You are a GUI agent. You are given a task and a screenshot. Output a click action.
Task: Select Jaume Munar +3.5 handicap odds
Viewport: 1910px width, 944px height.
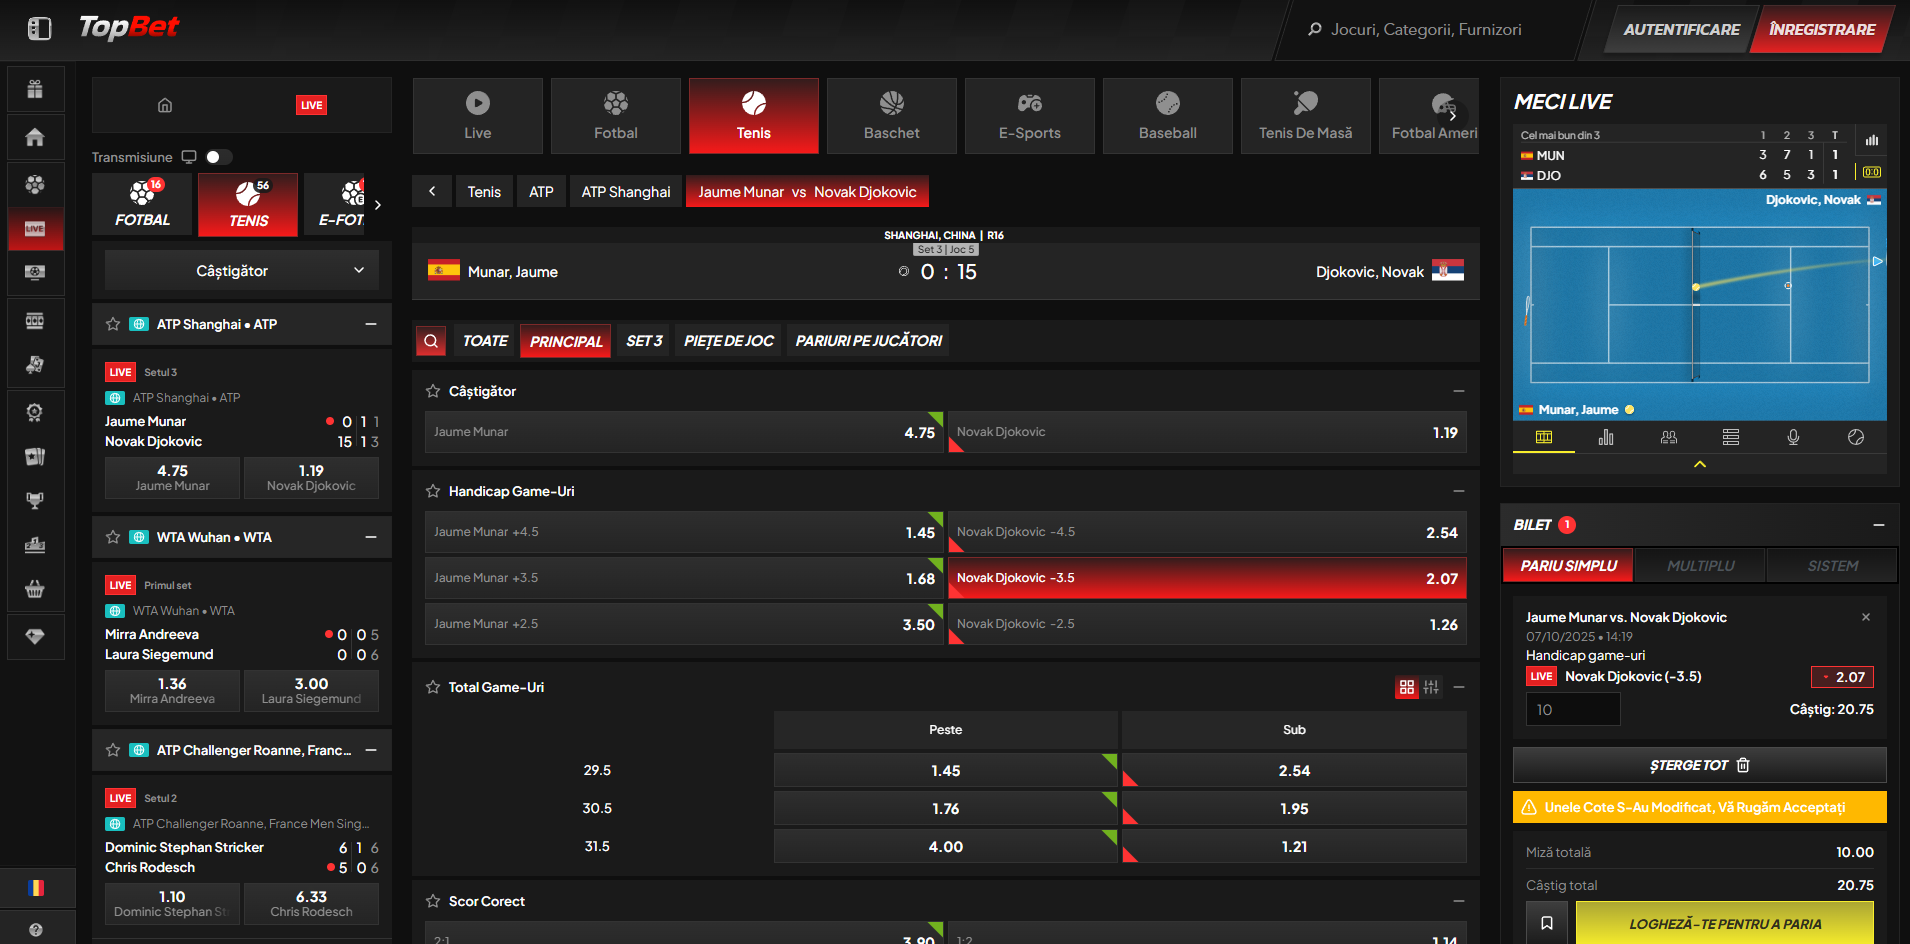point(684,578)
